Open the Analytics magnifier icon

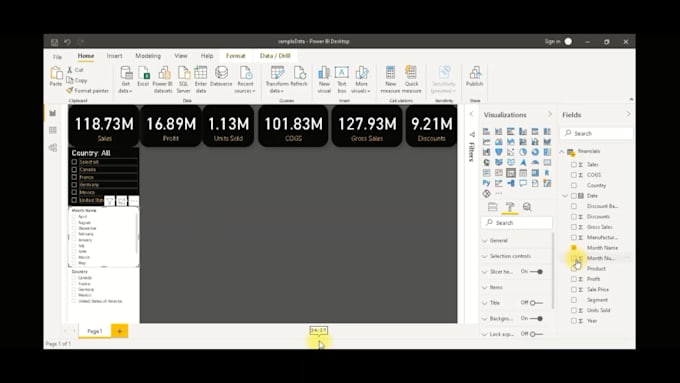point(527,207)
